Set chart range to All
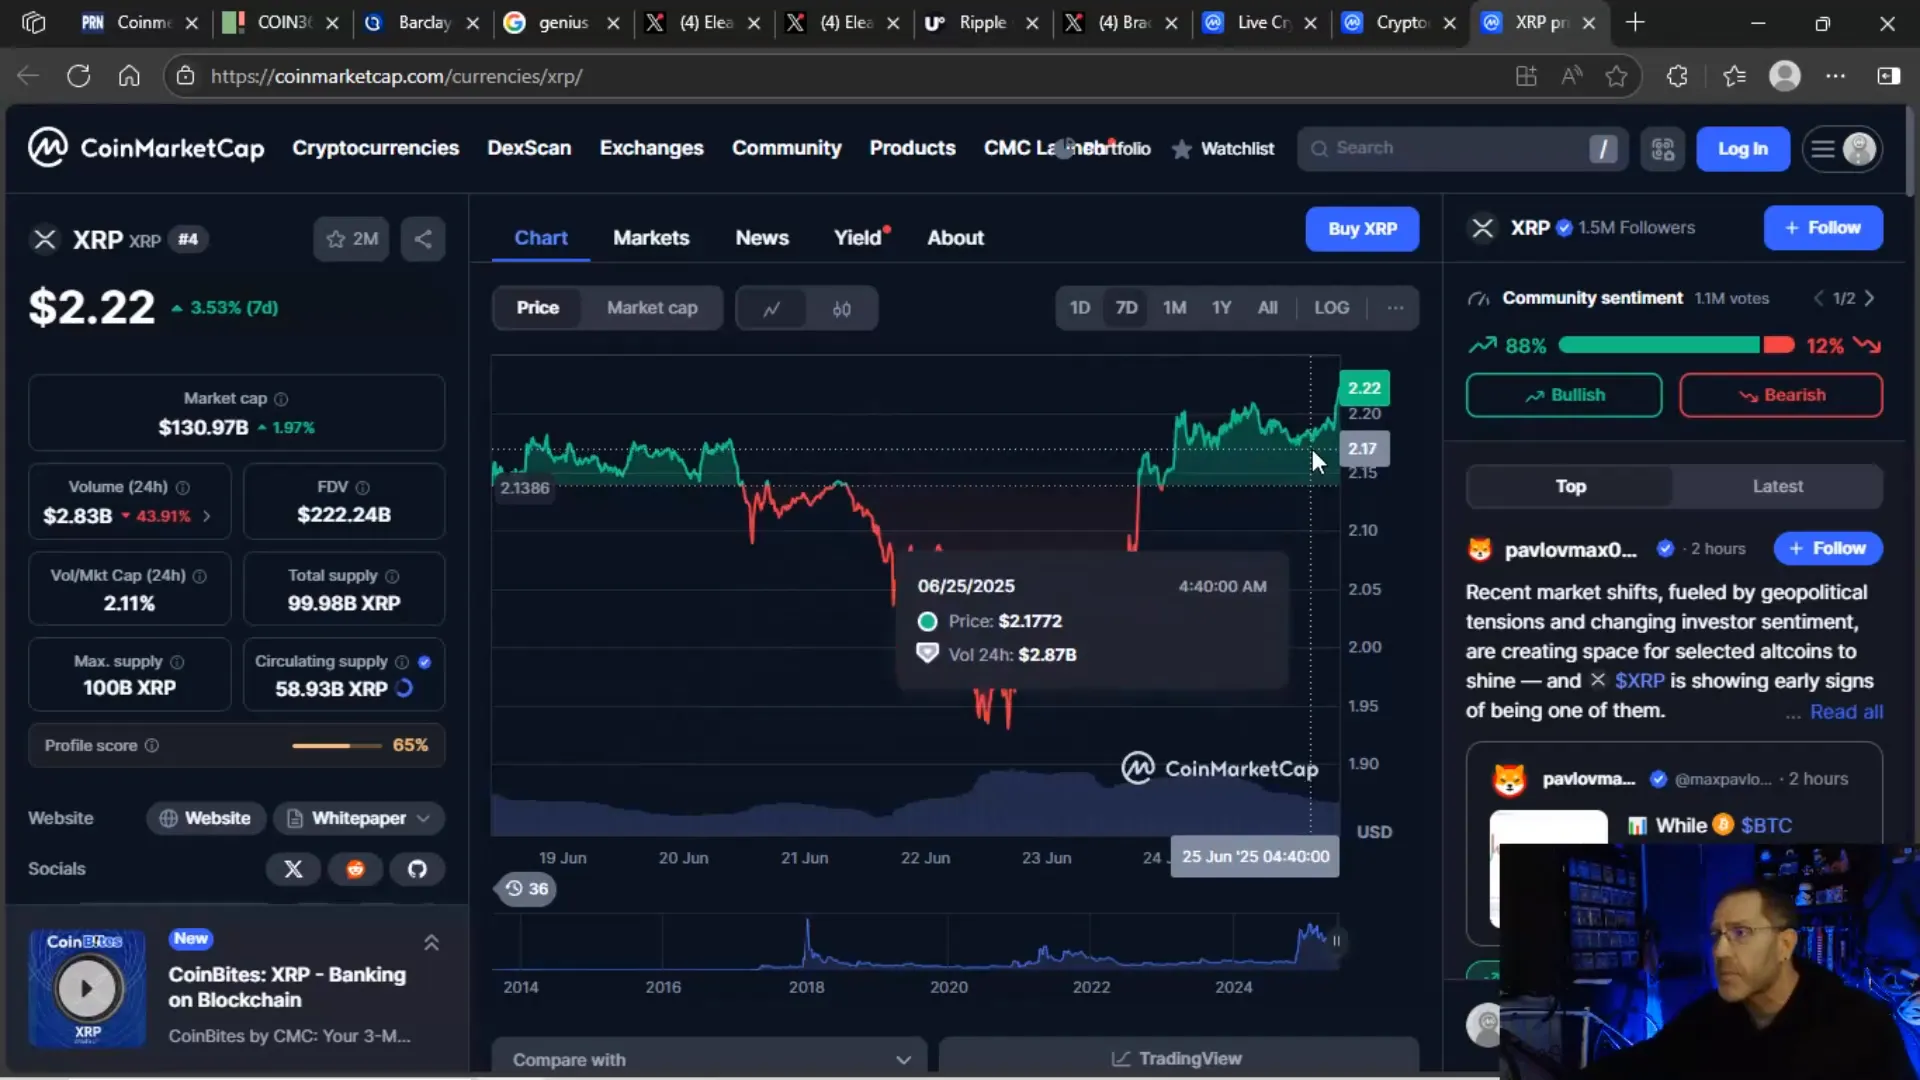This screenshot has width=1920, height=1080. 1267,308
